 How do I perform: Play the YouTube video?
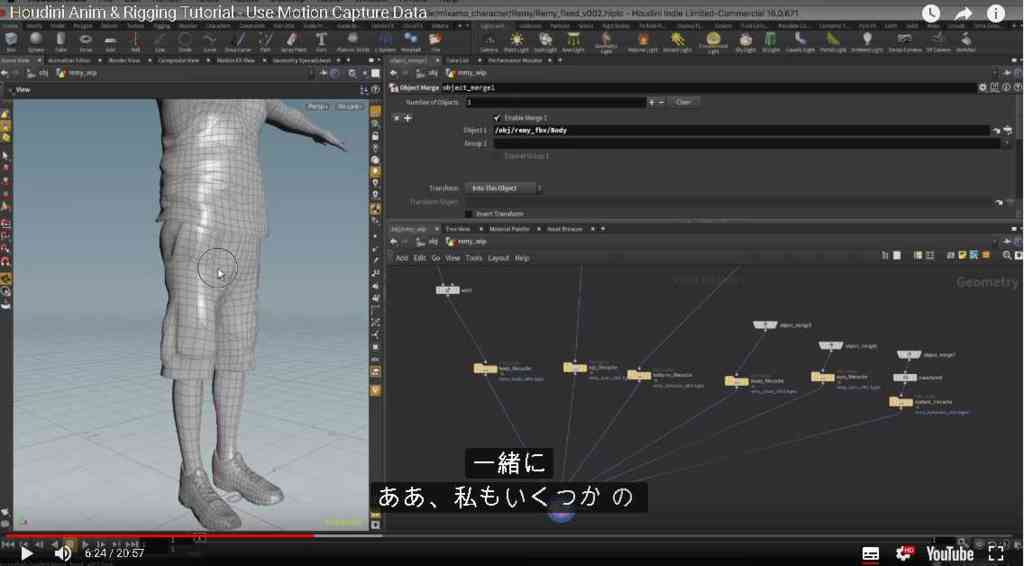point(26,554)
